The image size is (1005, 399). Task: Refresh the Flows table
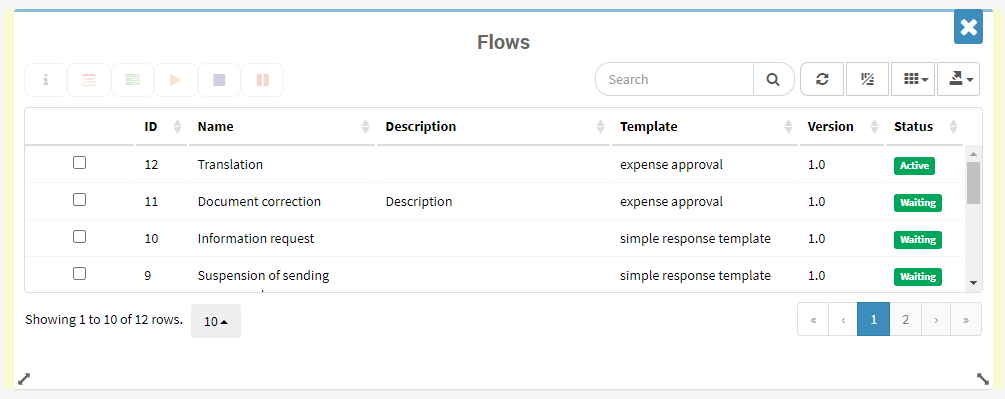pyautogui.click(x=822, y=79)
